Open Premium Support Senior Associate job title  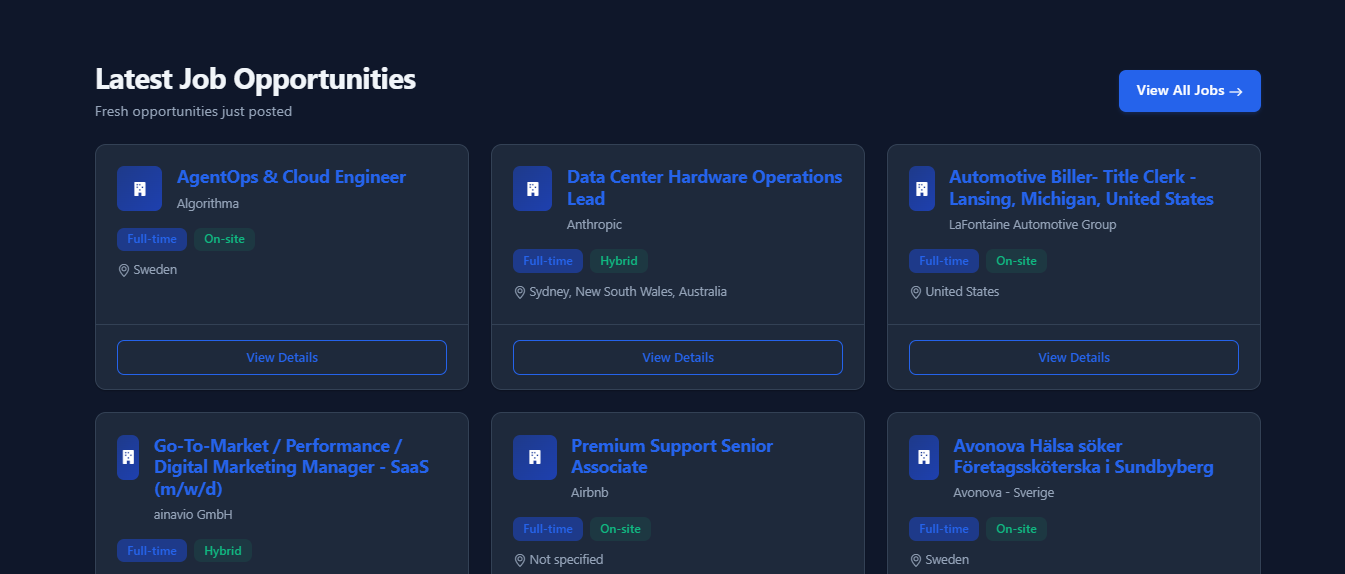pyautogui.click(x=672, y=456)
